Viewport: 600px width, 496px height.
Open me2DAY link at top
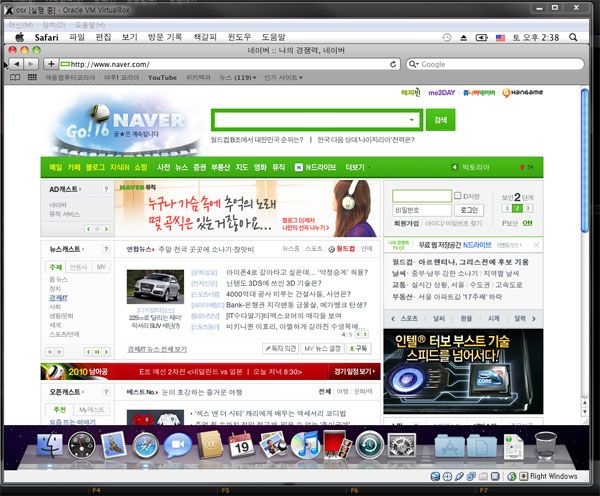tap(442, 92)
